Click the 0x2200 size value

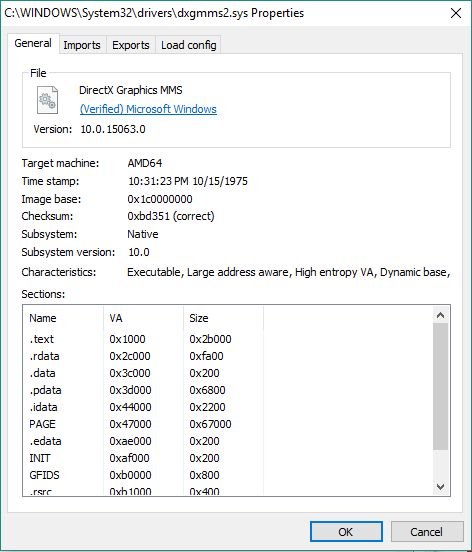(207, 407)
